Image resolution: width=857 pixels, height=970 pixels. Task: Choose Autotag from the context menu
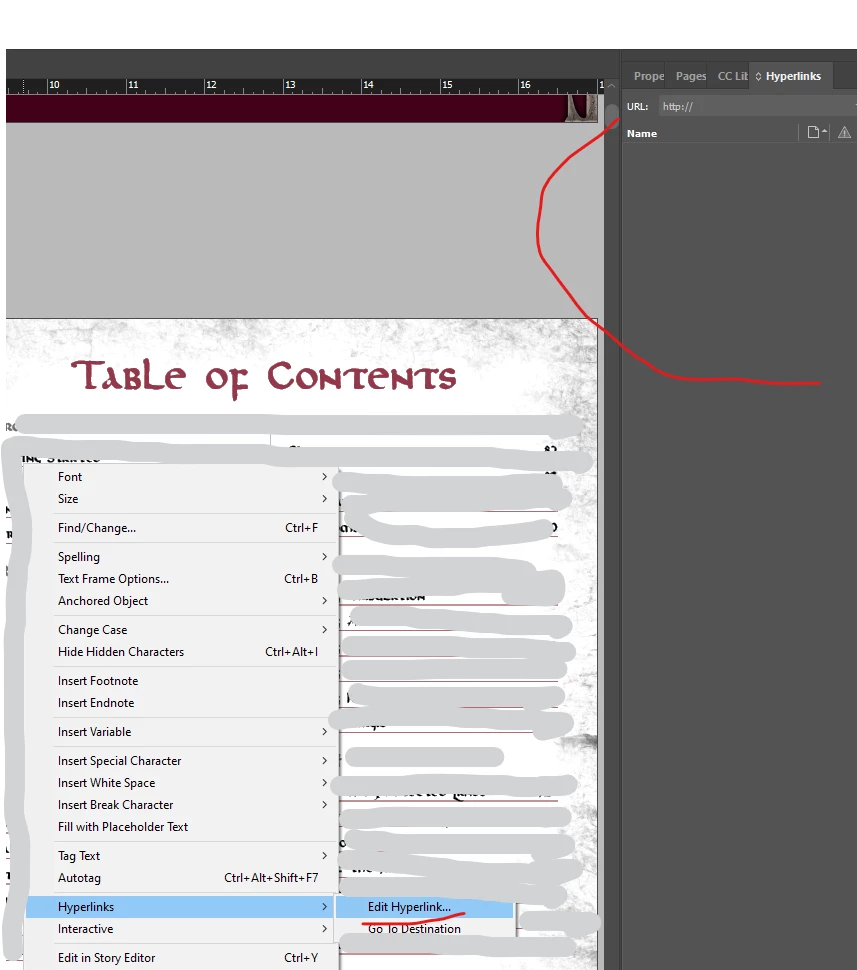click(181, 878)
